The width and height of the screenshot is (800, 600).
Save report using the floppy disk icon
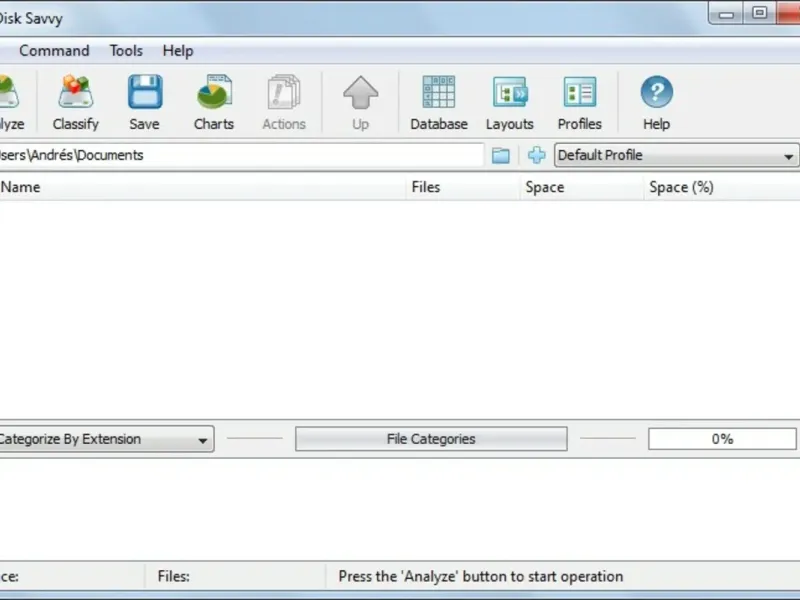[144, 103]
